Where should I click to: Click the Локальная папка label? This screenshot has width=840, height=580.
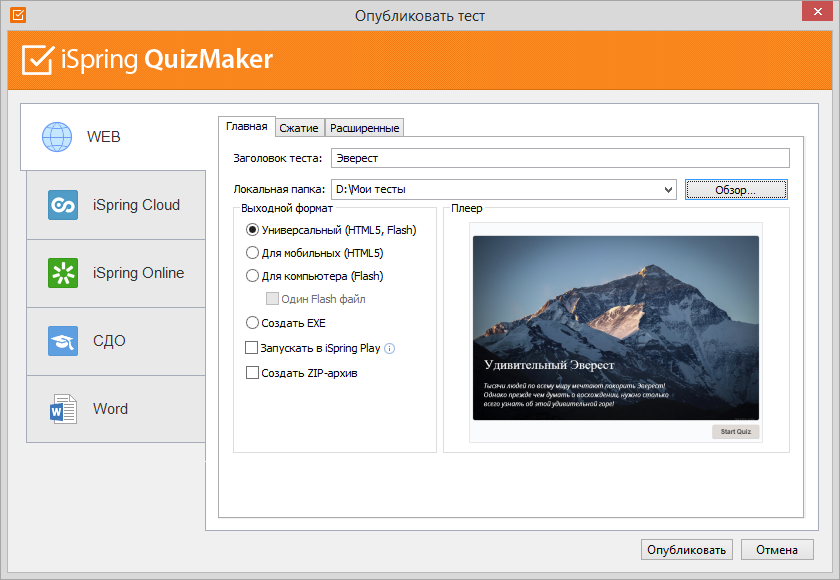point(279,189)
